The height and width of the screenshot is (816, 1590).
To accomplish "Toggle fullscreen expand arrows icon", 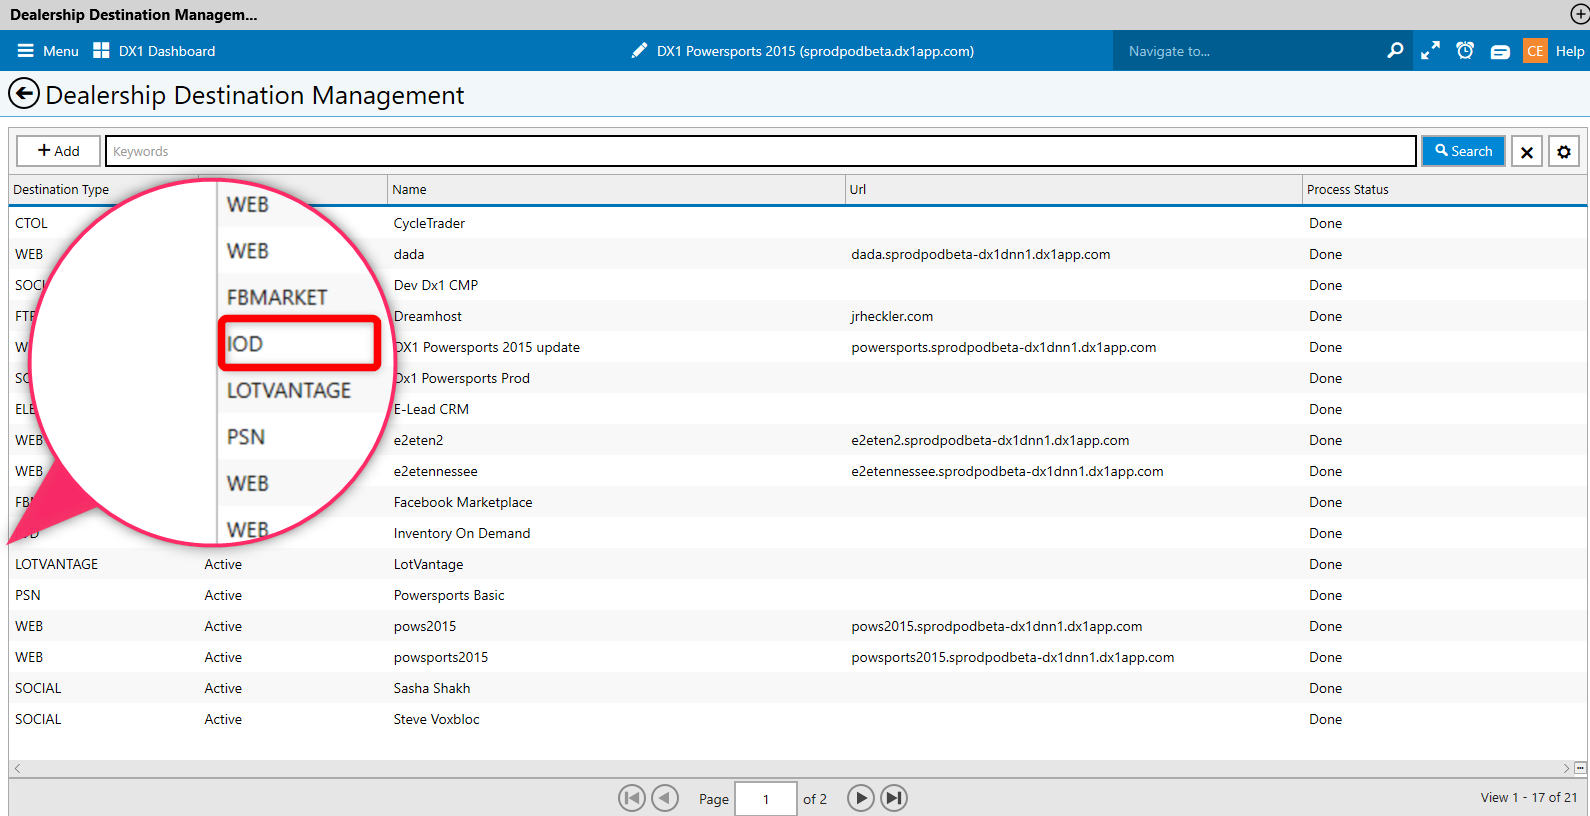I will pyautogui.click(x=1430, y=51).
